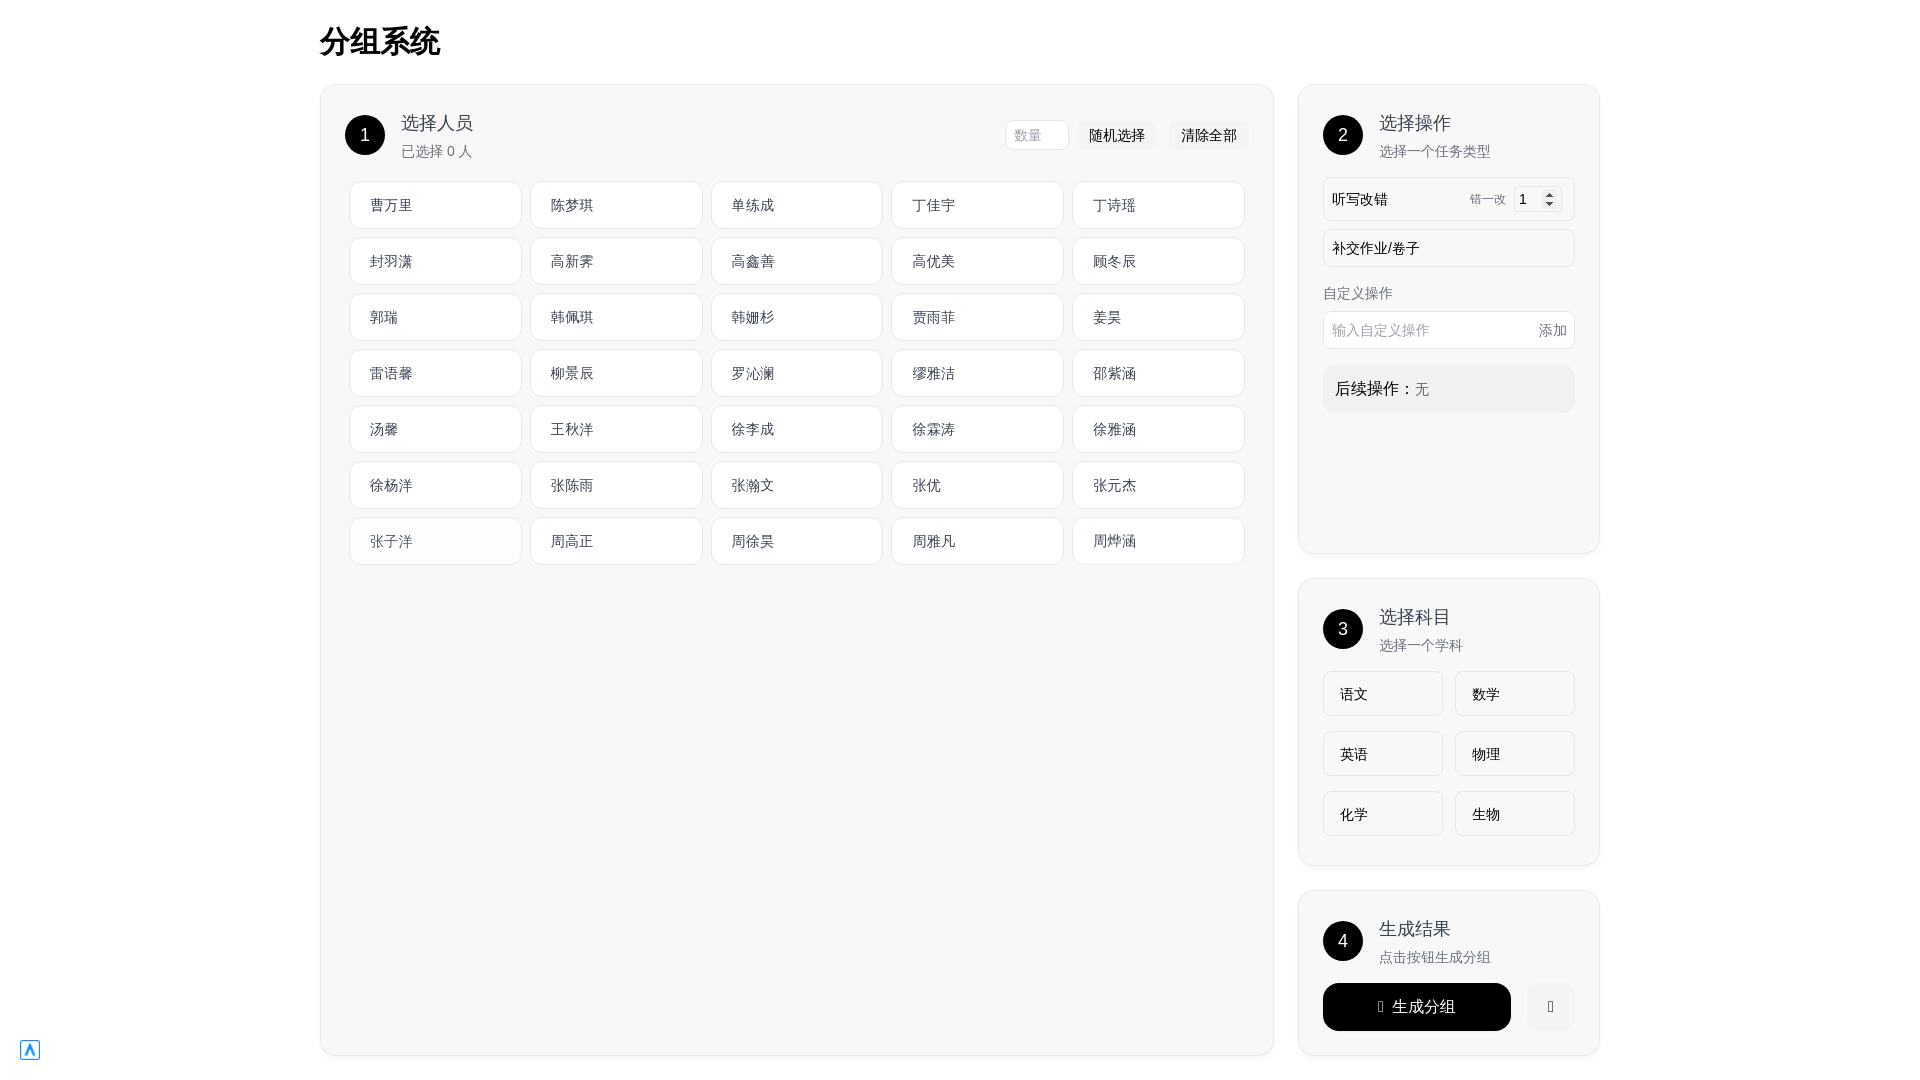Select the 补交作业/卷子 operation

point(1448,248)
